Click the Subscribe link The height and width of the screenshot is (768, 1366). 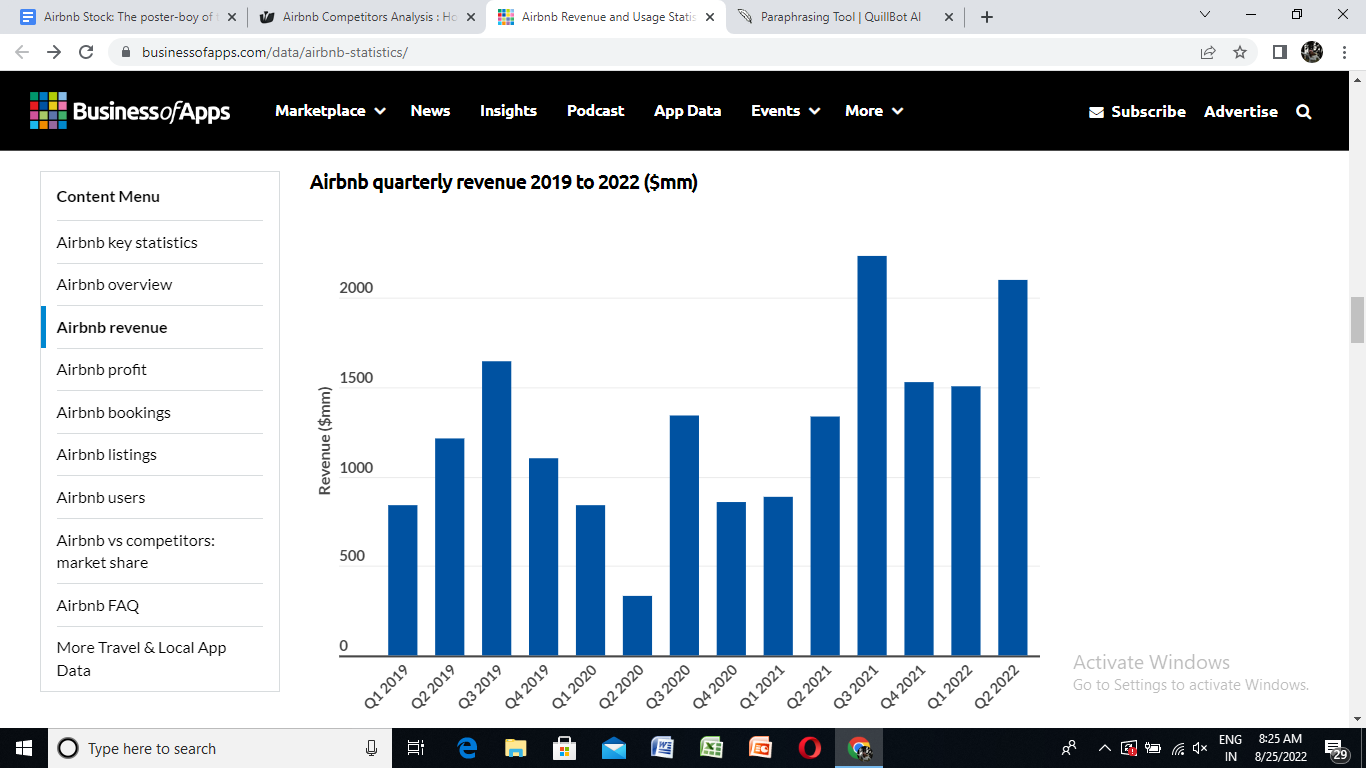[1138, 112]
